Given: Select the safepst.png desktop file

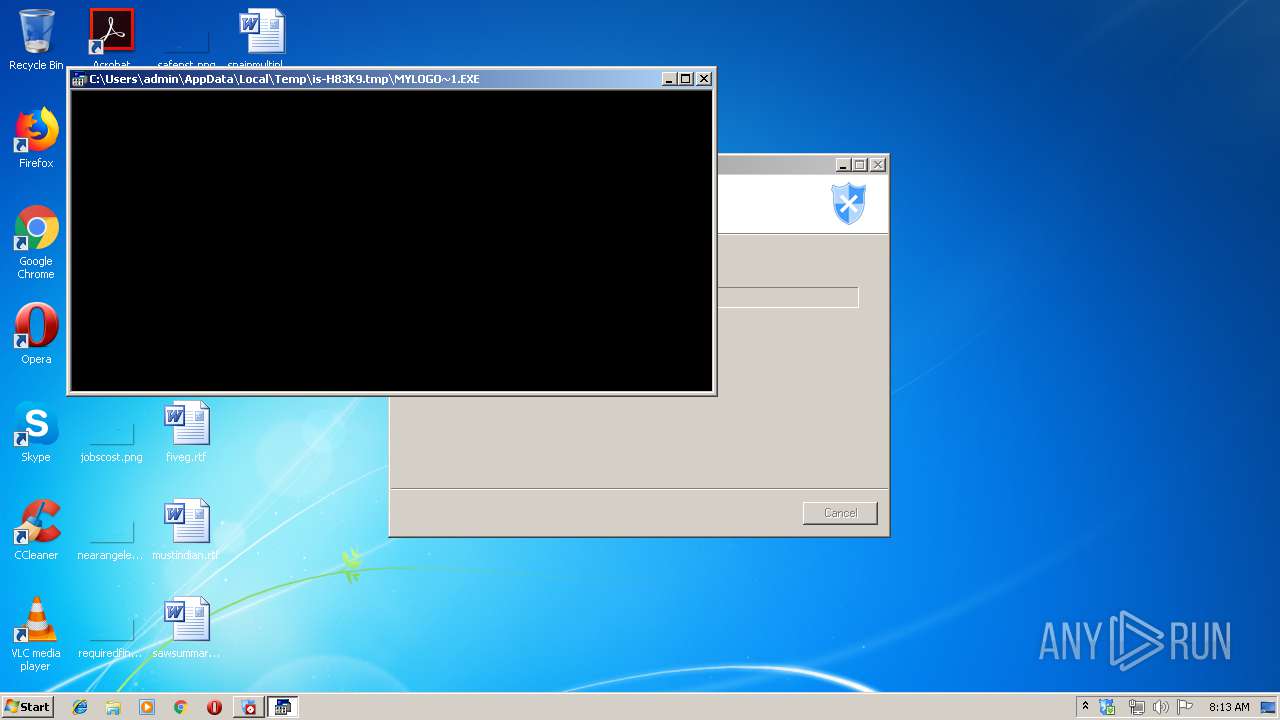Looking at the screenshot, I should (x=186, y=40).
